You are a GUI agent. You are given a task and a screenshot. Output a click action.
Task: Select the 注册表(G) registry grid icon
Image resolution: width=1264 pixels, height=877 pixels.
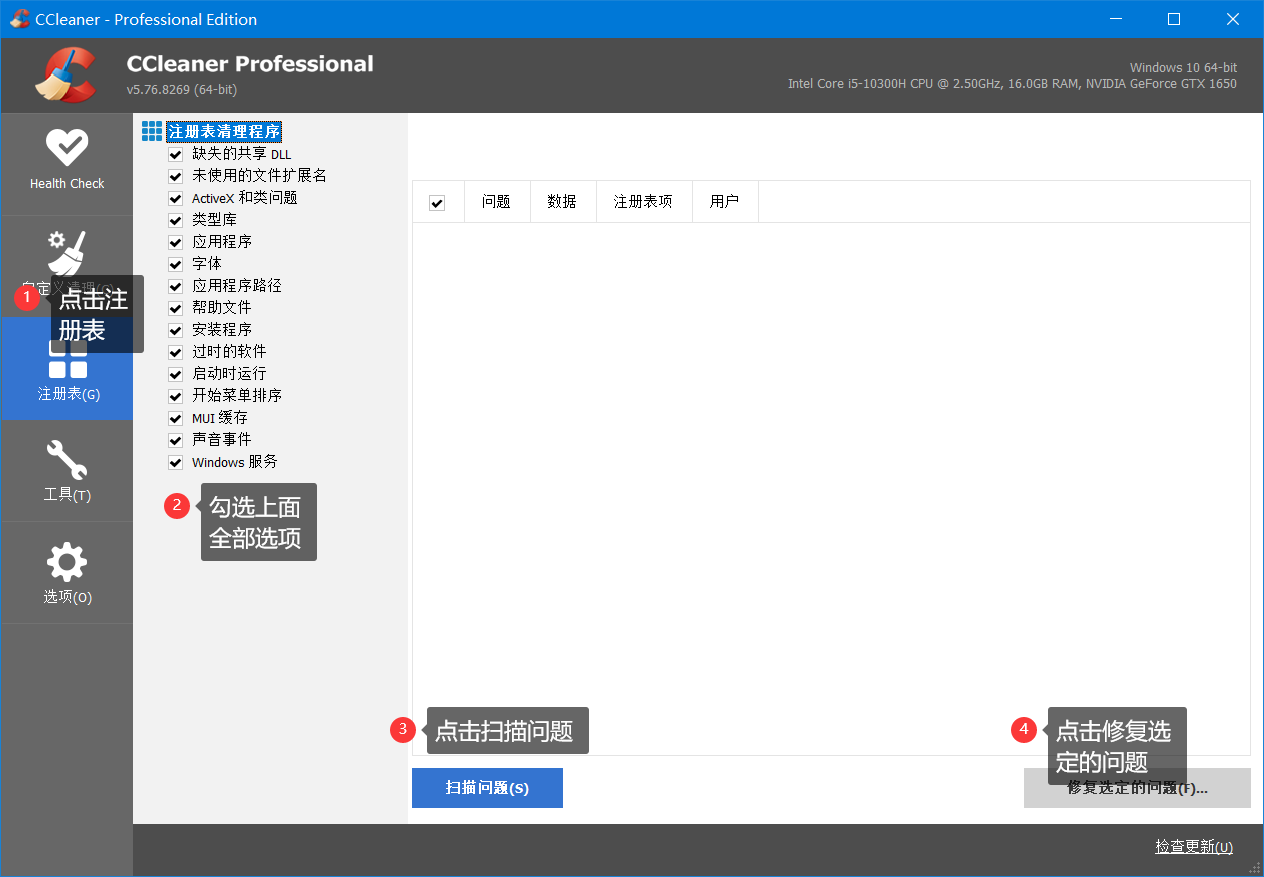tap(67, 358)
